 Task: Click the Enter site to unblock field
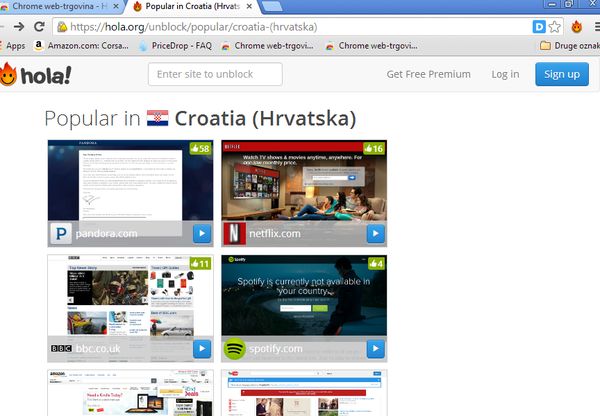215,74
